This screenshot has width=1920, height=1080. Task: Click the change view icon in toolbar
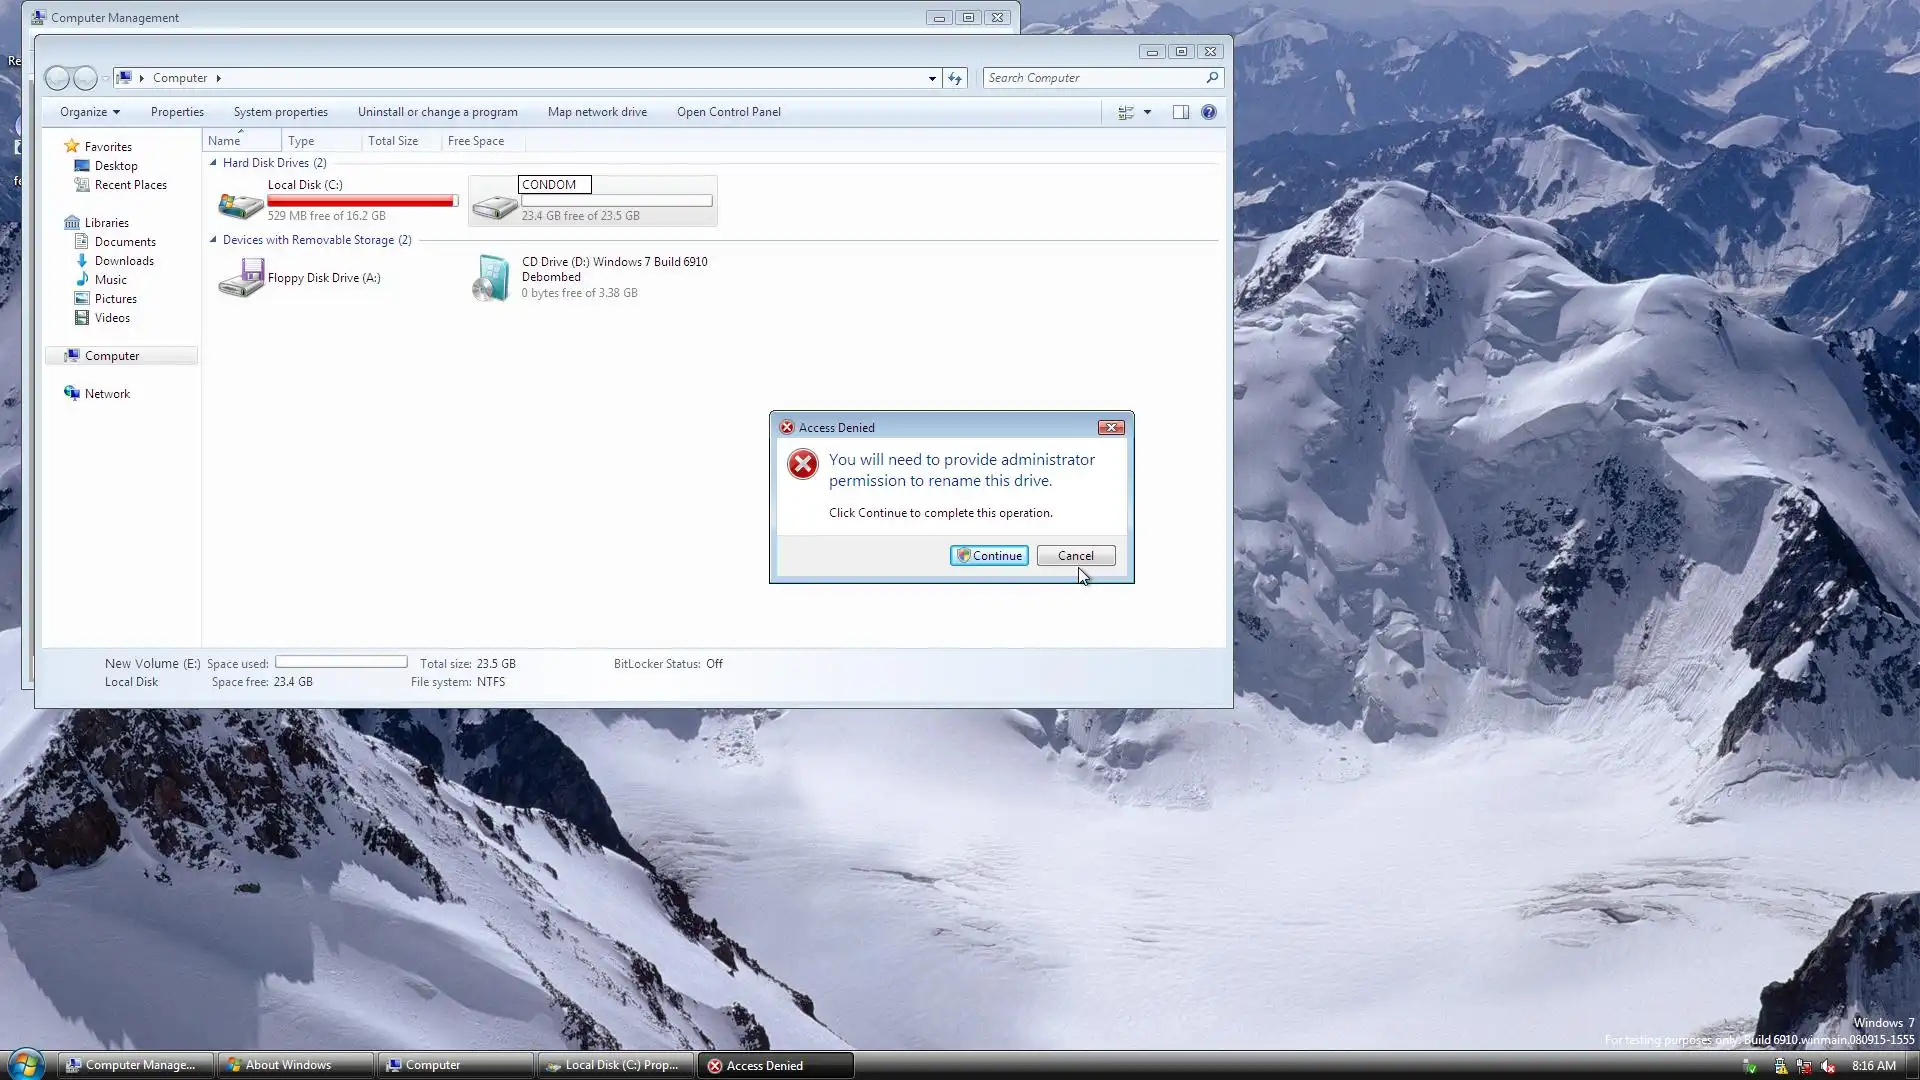[1126, 112]
